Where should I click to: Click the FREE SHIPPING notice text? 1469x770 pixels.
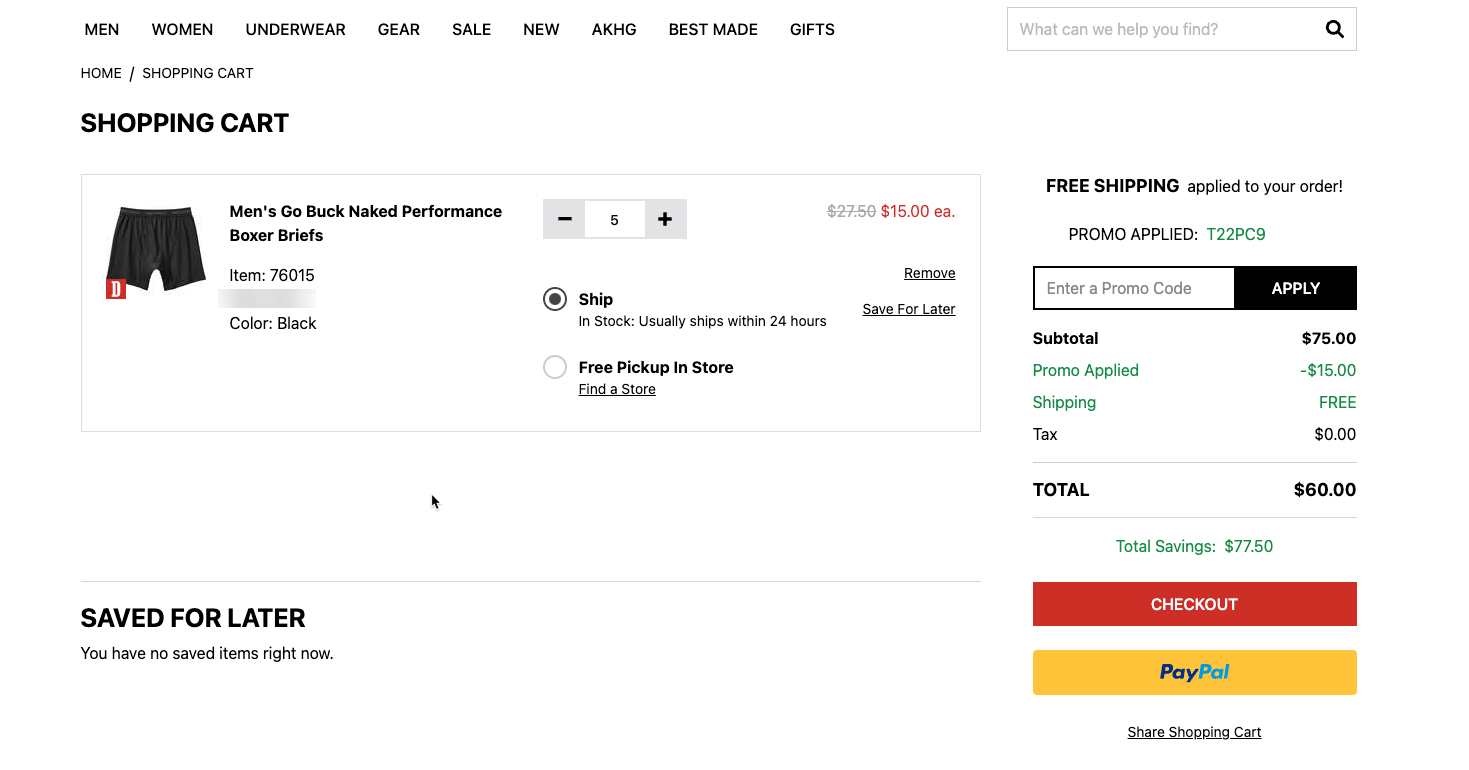pos(1194,186)
